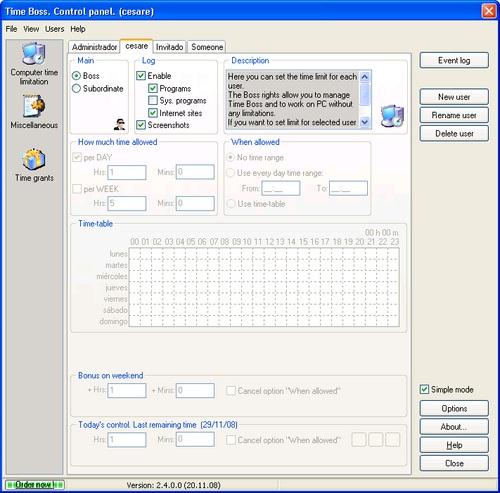Viewport: 500px width, 493px height.
Task: Open the View menu
Action: tap(31, 29)
